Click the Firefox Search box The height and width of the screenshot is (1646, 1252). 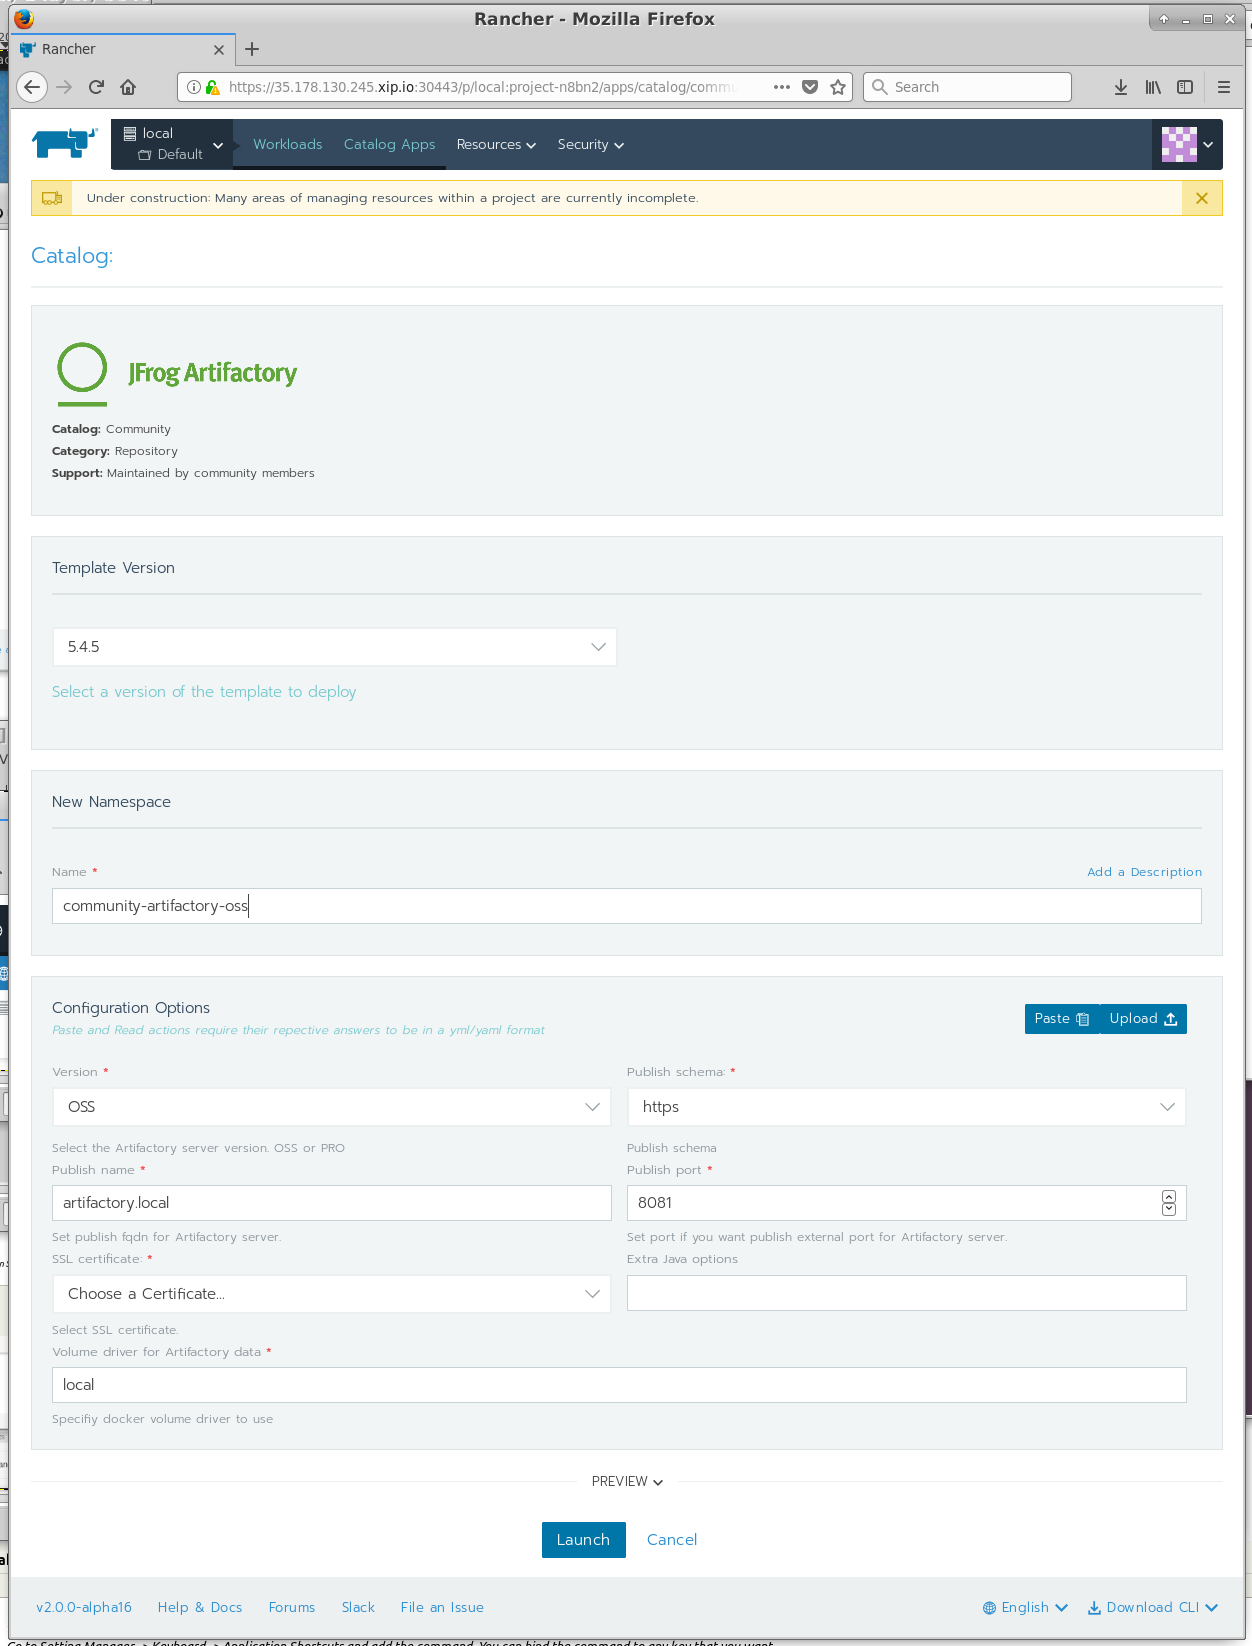click(x=967, y=87)
